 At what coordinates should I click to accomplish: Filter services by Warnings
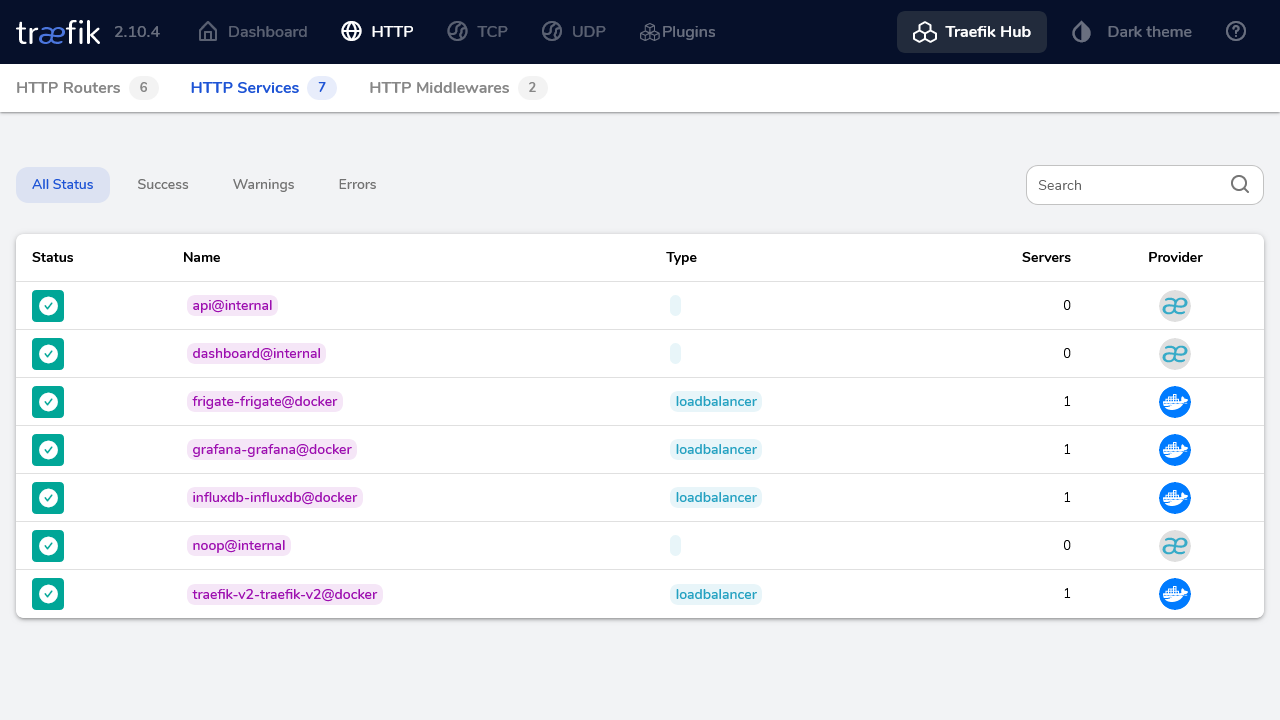coord(263,185)
